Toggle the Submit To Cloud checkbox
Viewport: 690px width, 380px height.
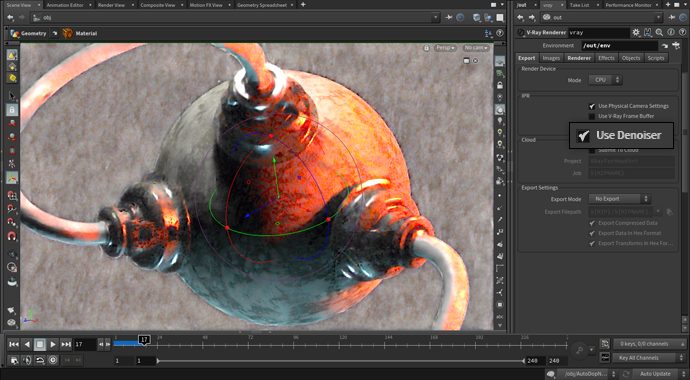(592, 150)
